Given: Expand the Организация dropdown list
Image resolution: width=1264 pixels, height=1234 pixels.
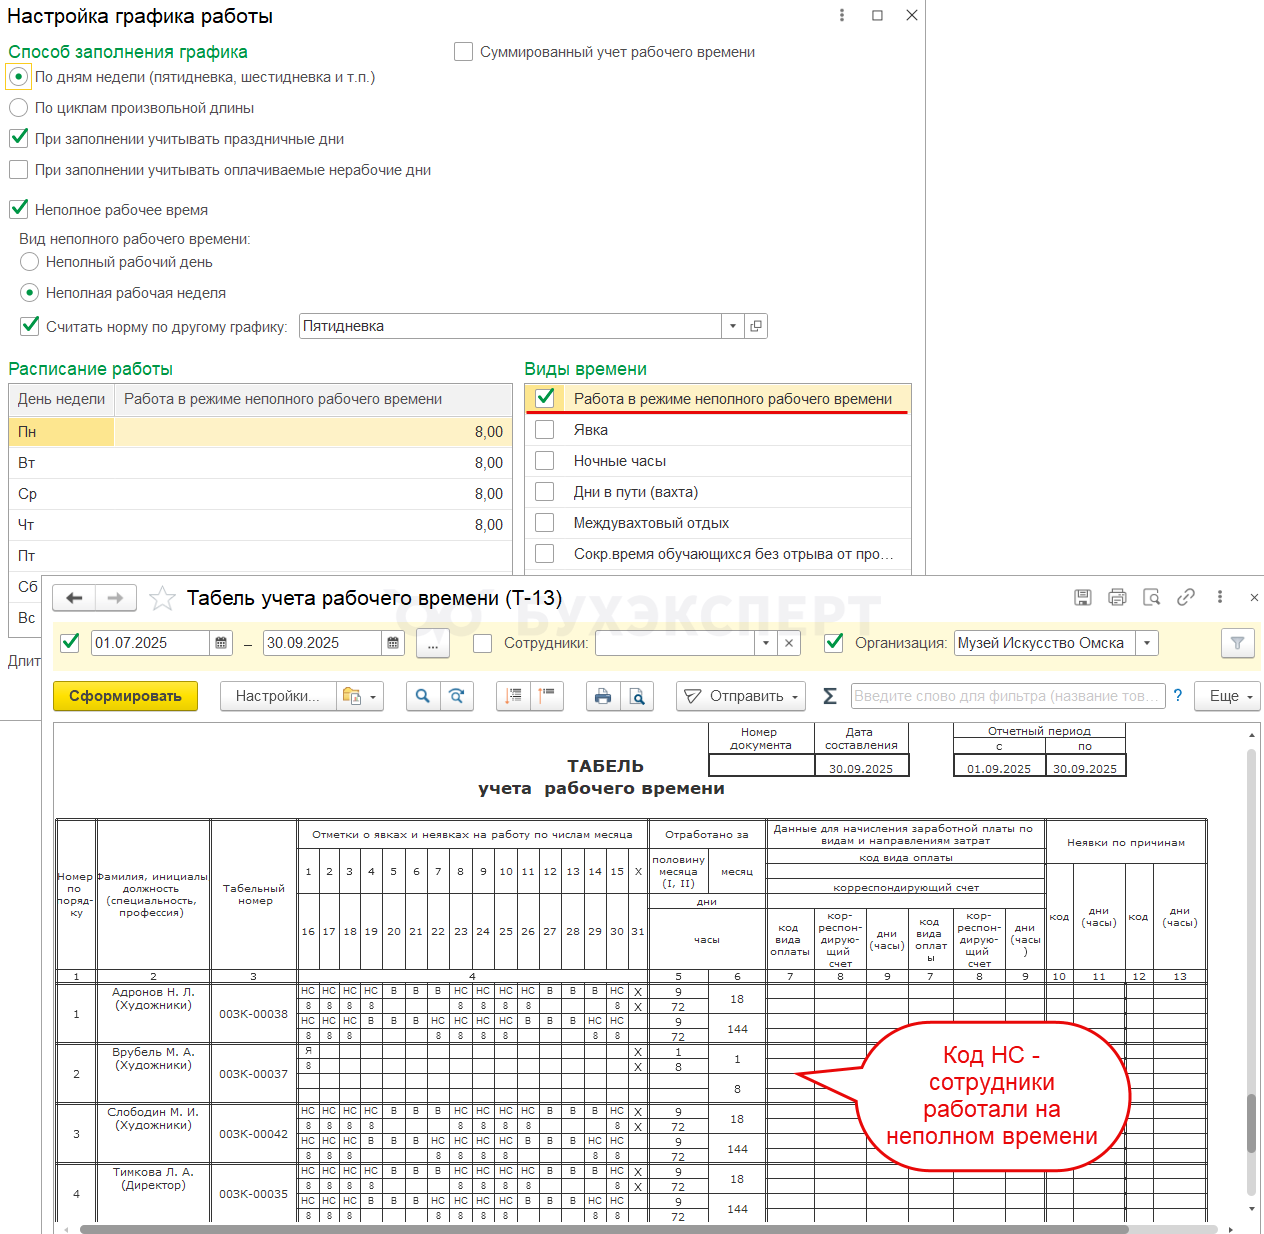Looking at the screenshot, I should click(1147, 643).
